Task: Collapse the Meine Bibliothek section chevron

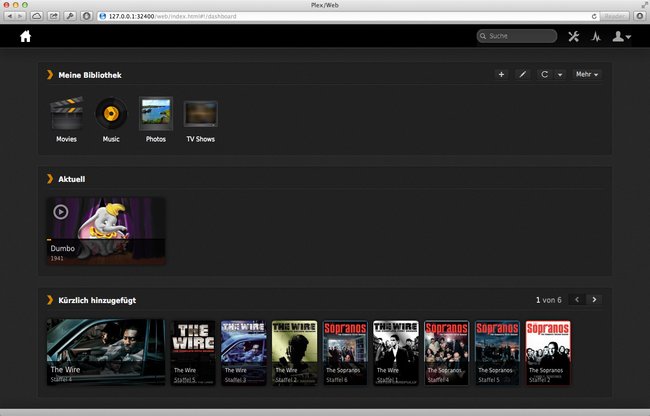Action: point(50,75)
